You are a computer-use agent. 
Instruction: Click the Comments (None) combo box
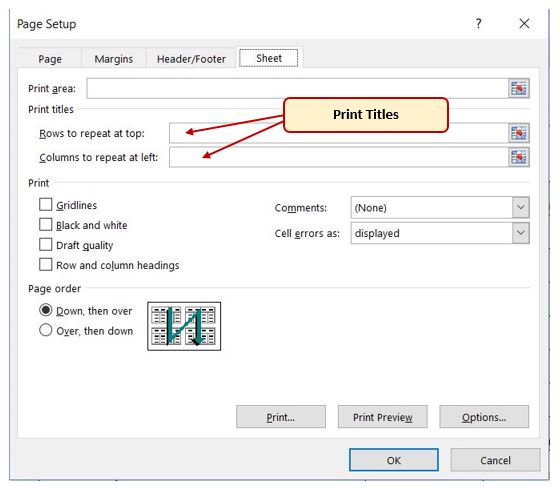pos(440,207)
